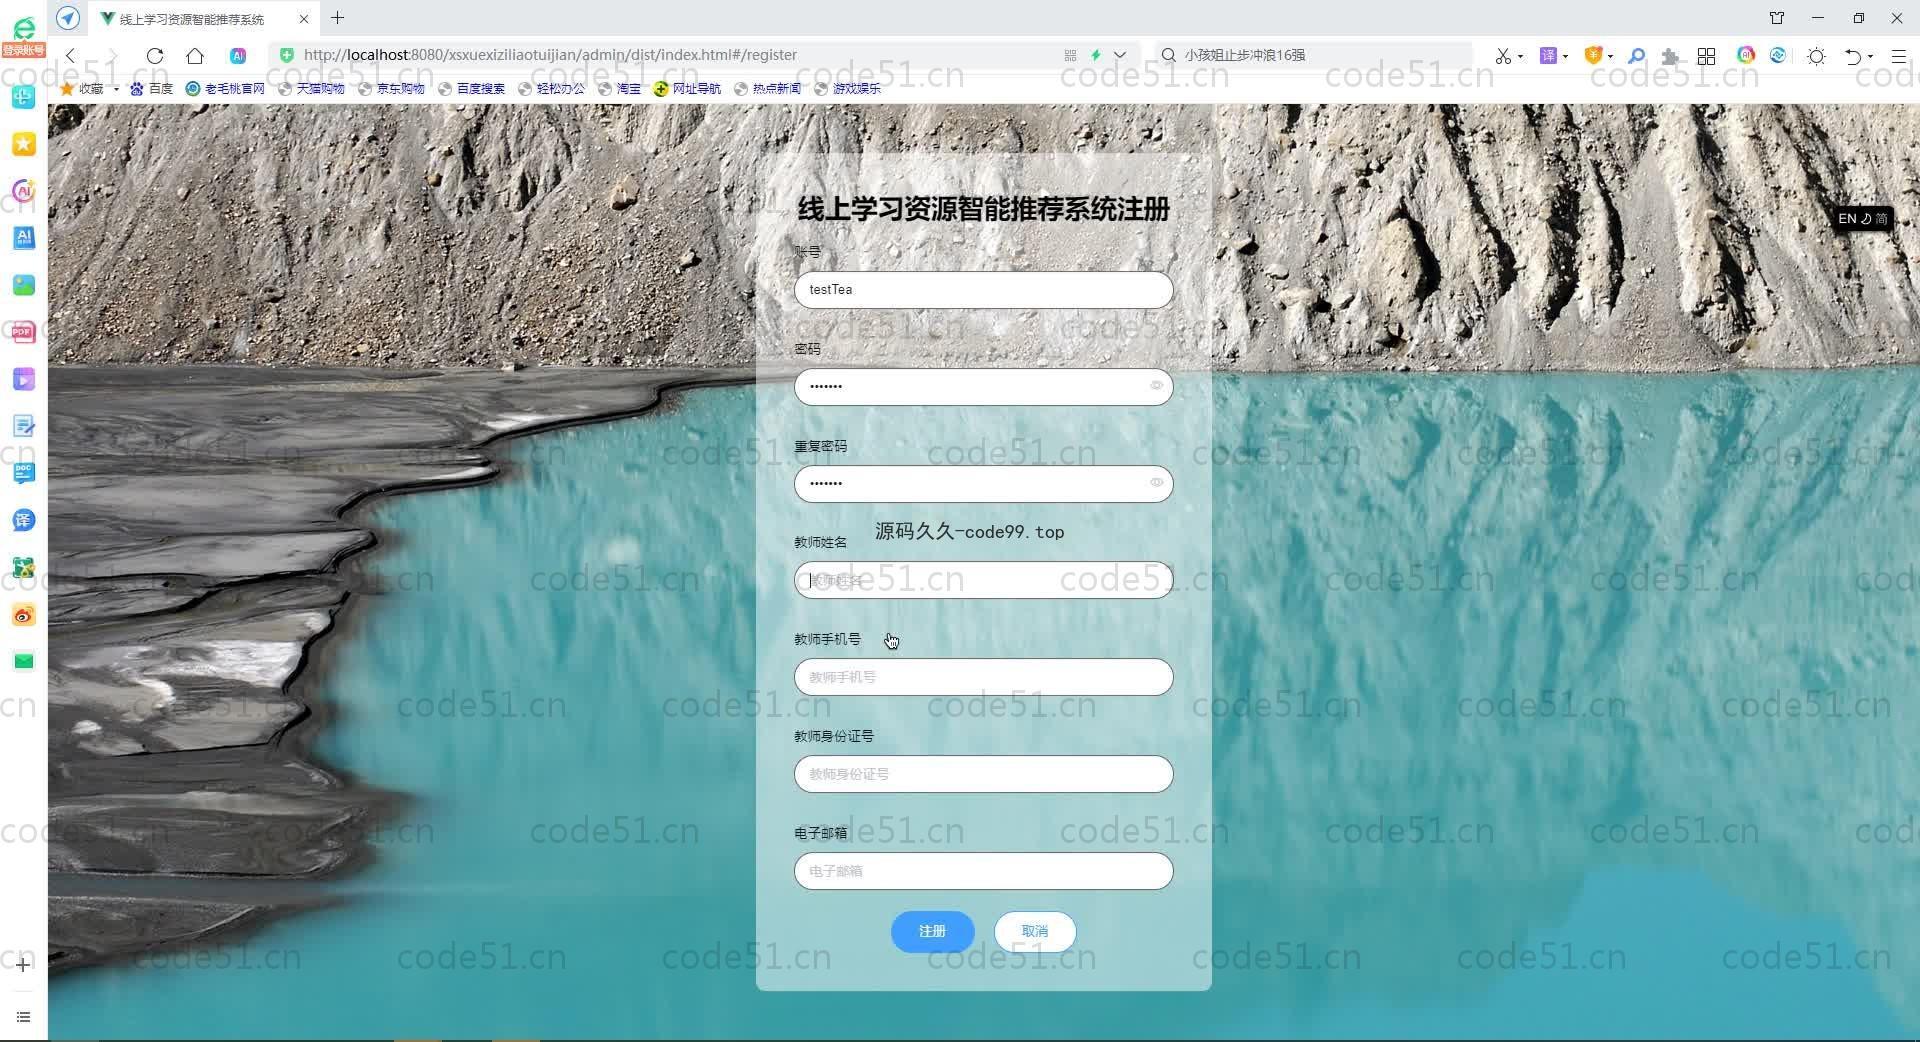Click the 账号 field containing testTea

(x=983, y=290)
